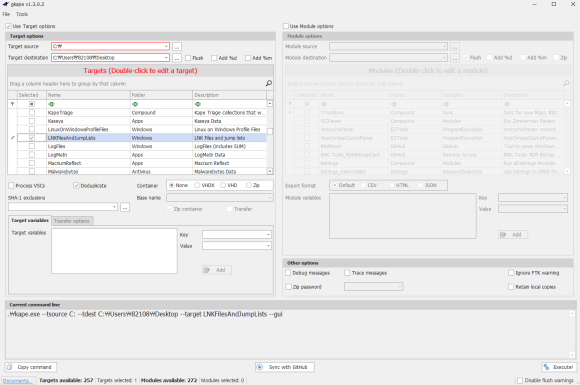Enable Zip password checkbox
The height and width of the screenshot is (385, 580).
[289, 287]
